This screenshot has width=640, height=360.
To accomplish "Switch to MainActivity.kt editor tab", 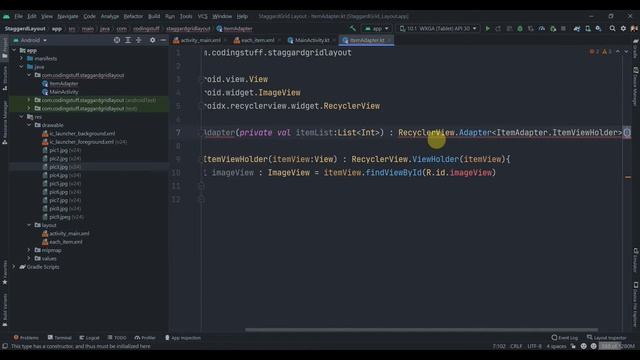I will 311,40.
